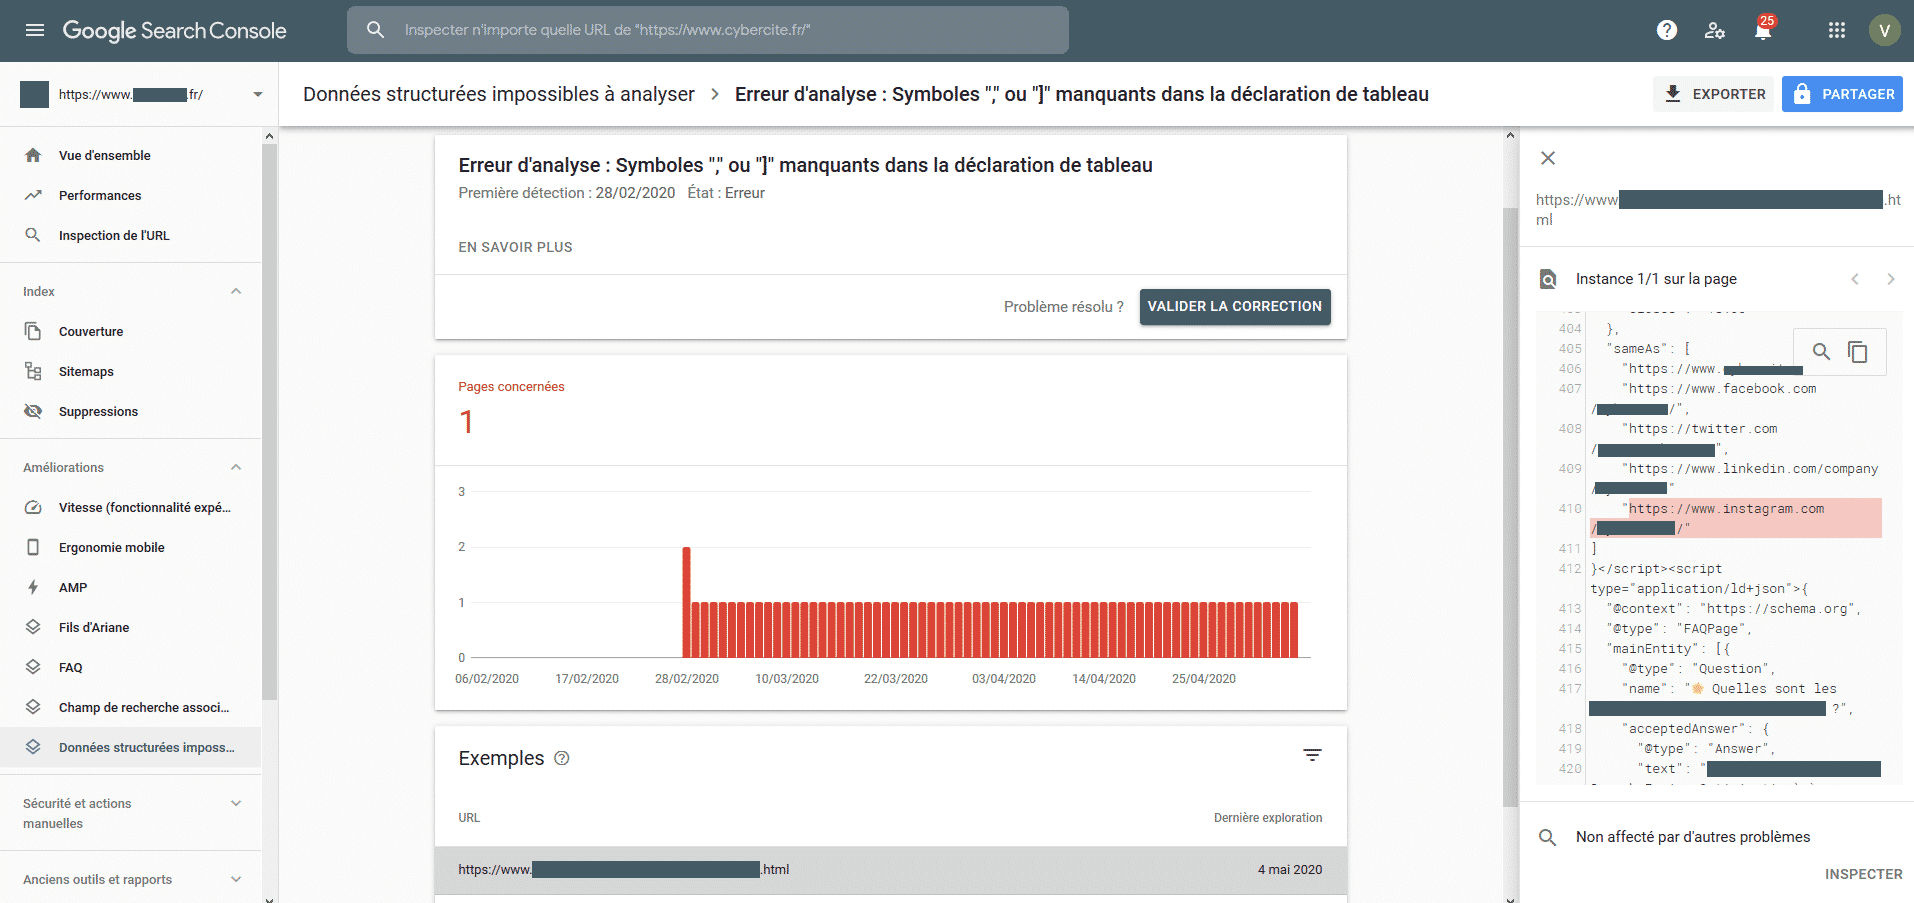Close the side details panel
Viewport: 1914px width, 903px height.
(1548, 158)
